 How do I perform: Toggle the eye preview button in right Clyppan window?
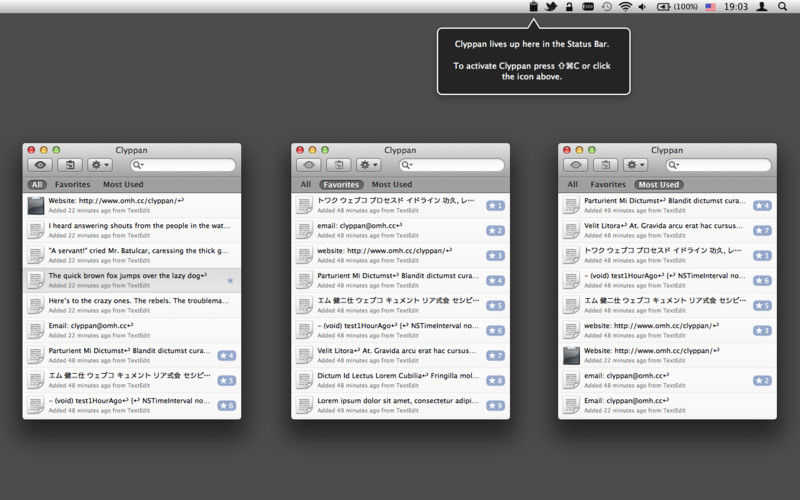576,165
